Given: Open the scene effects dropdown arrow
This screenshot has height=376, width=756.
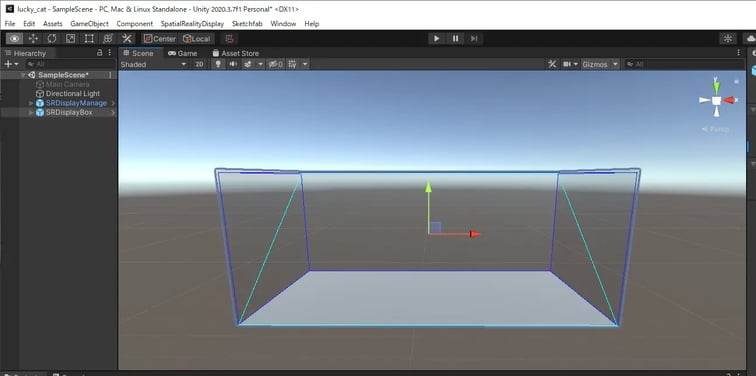Looking at the screenshot, I should (x=260, y=64).
